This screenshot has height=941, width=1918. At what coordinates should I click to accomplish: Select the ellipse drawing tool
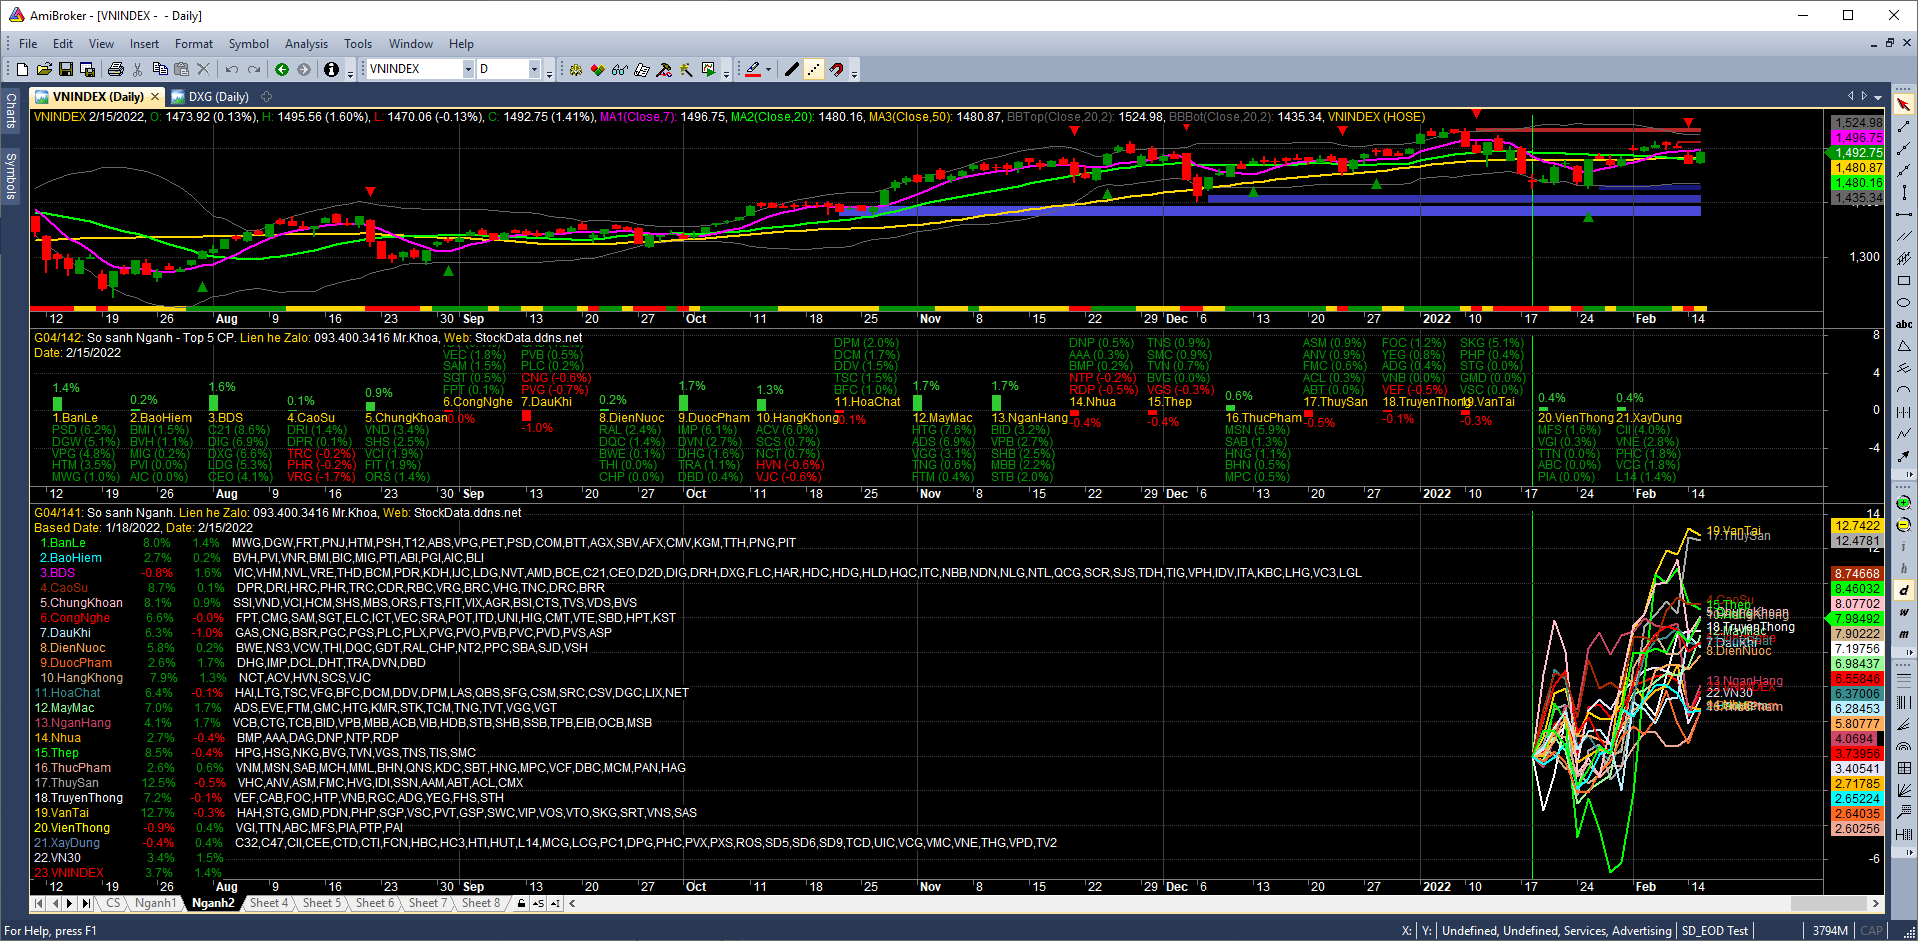point(1903,303)
